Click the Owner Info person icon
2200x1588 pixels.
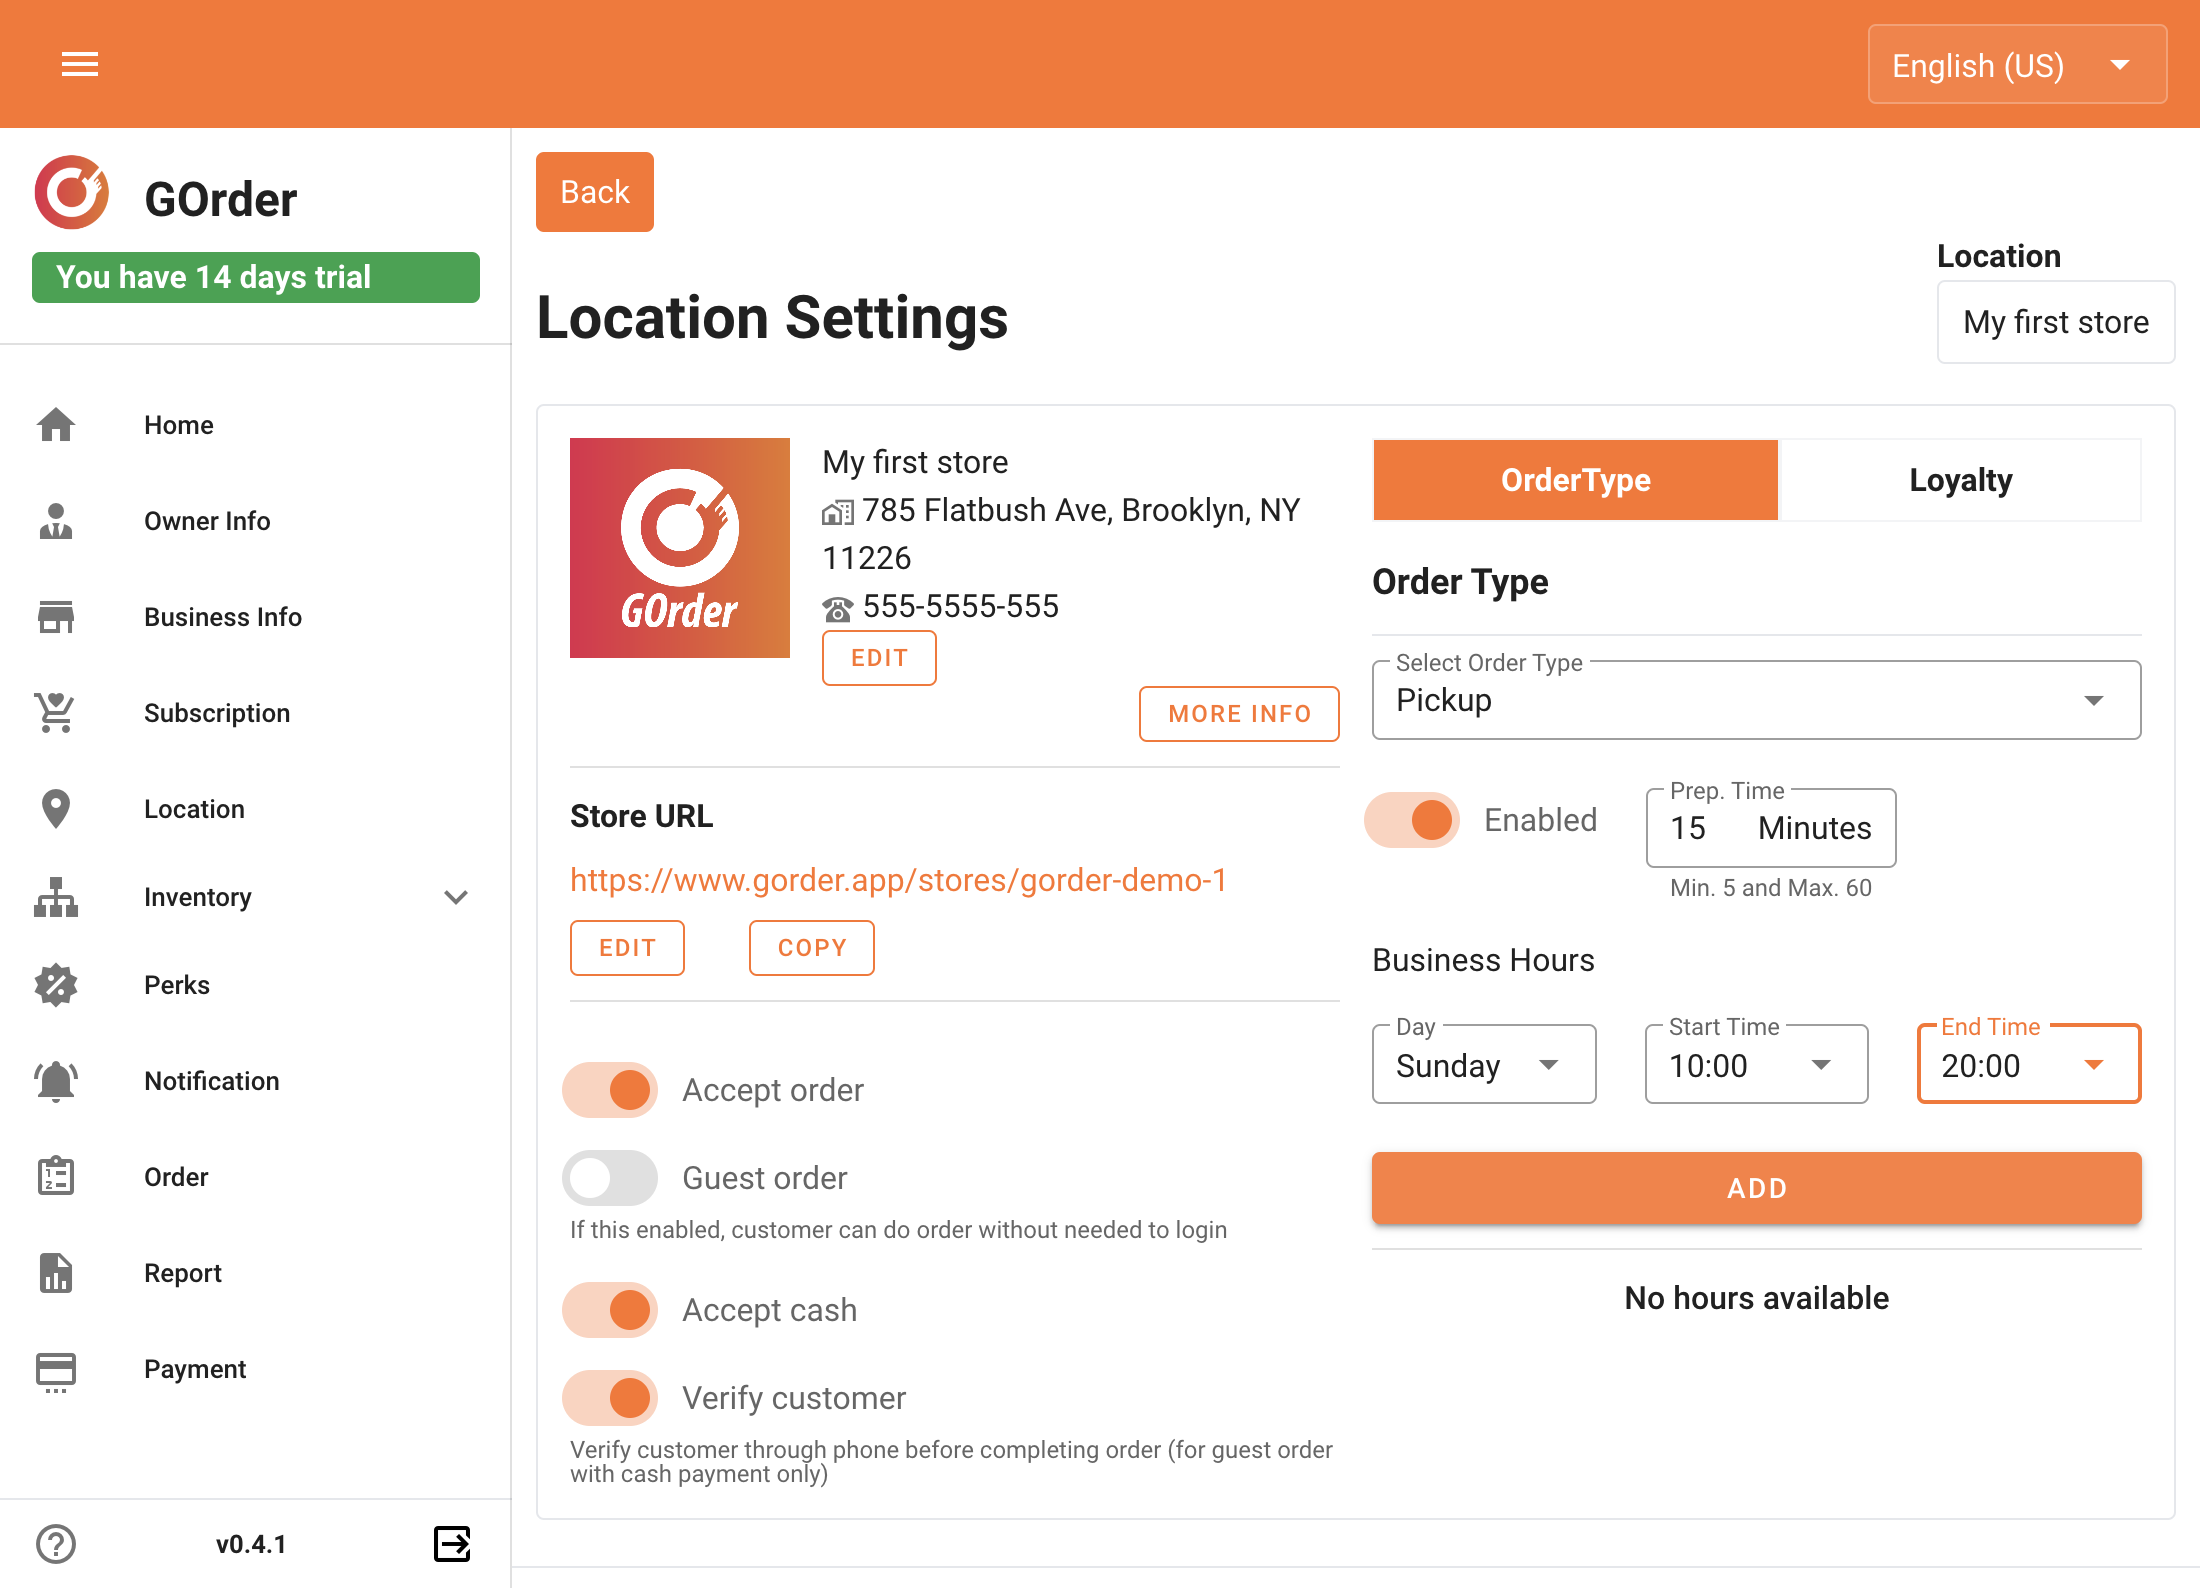tap(56, 521)
